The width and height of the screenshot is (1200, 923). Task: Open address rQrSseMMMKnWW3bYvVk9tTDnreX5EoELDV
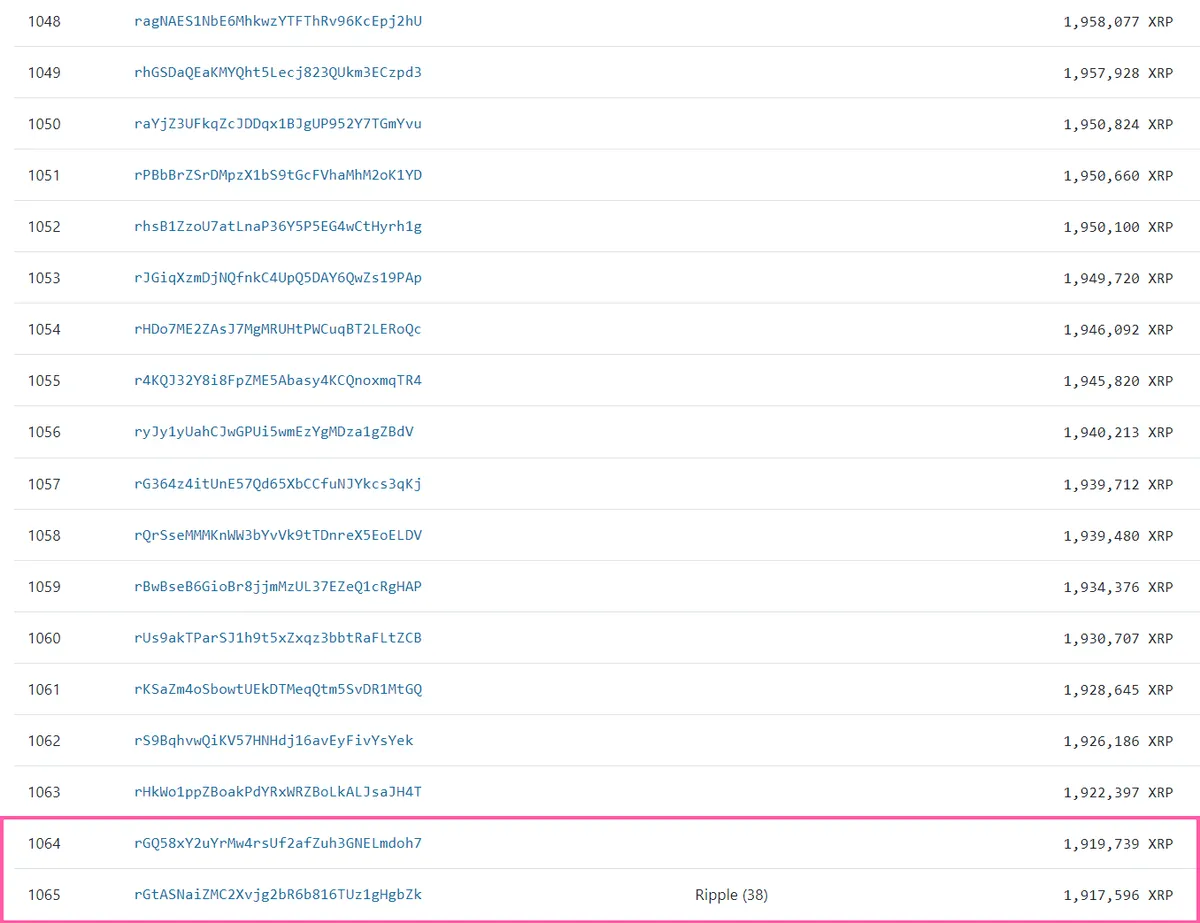(x=278, y=535)
